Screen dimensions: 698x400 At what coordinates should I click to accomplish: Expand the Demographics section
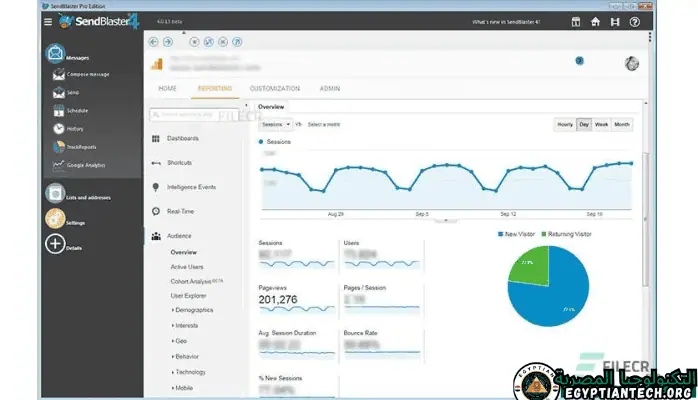(194, 310)
